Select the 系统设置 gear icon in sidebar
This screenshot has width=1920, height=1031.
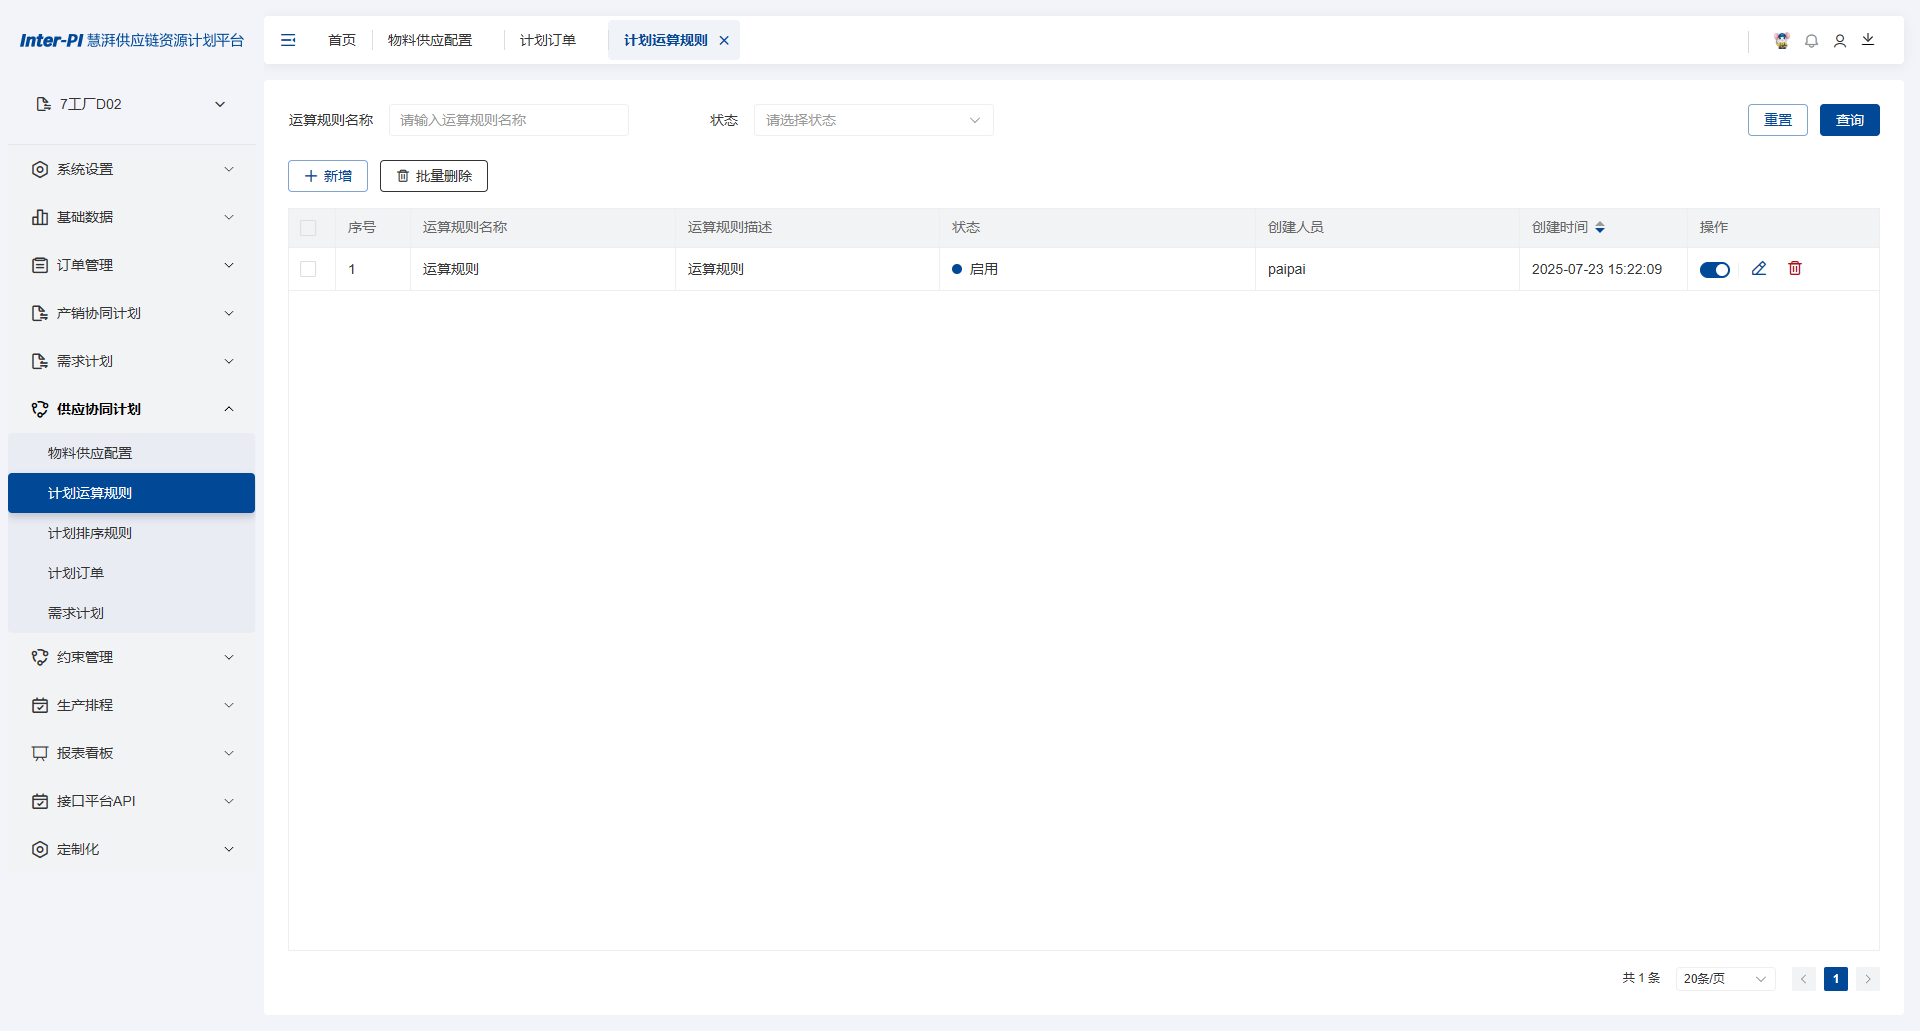[40, 169]
